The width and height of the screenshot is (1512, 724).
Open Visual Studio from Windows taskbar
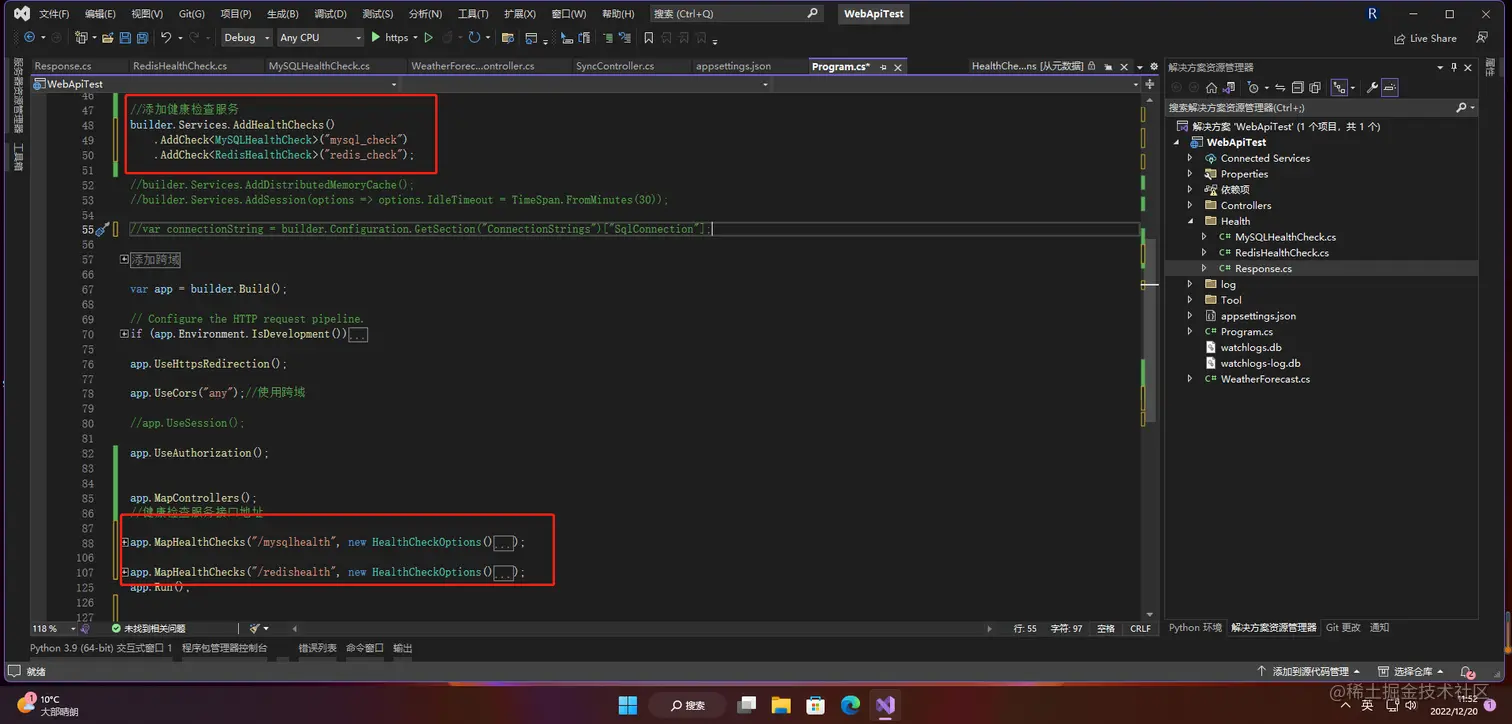pos(885,705)
